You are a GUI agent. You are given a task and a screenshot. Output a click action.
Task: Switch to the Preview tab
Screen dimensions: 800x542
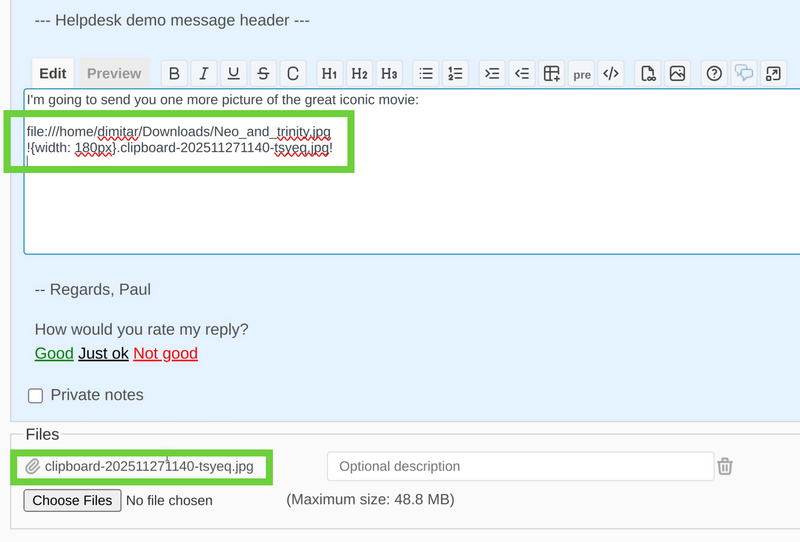pos(114,73)
